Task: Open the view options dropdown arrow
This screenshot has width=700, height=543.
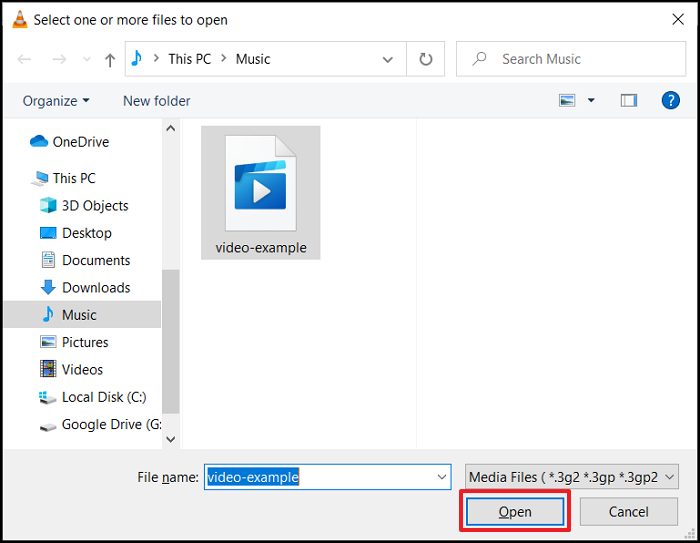Action: (591, 100)
